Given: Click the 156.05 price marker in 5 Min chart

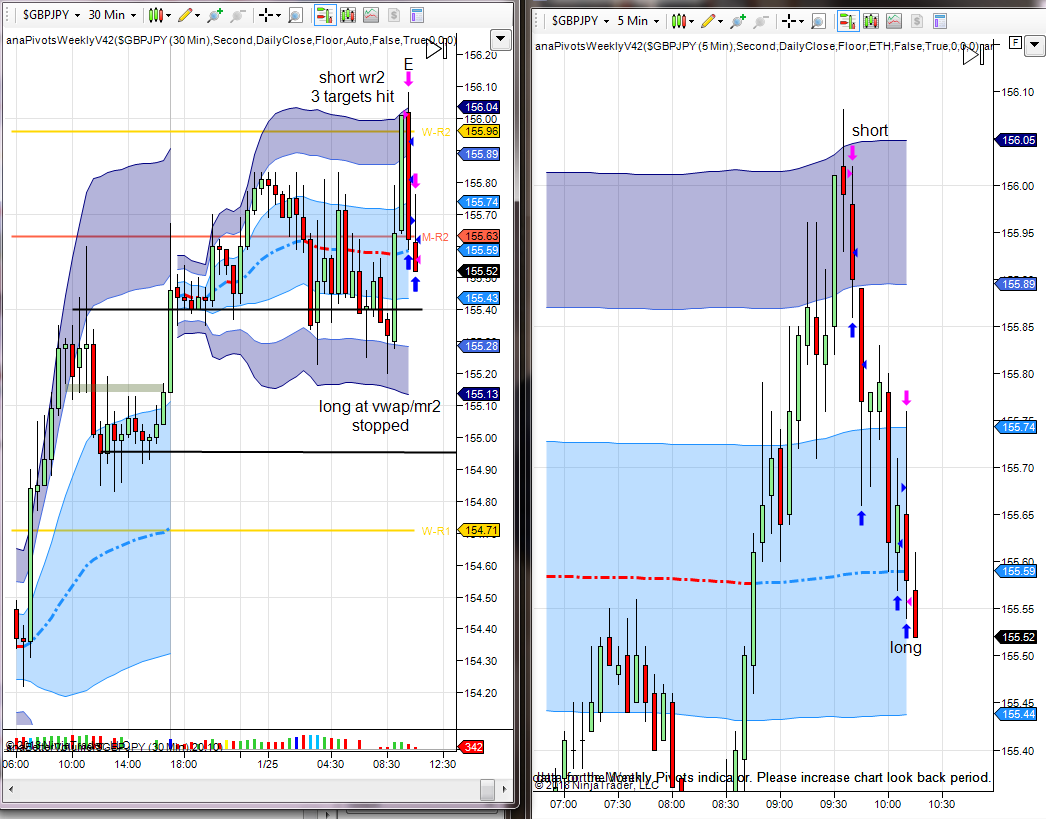Looking at the screenshot, I should point(1017,140).
